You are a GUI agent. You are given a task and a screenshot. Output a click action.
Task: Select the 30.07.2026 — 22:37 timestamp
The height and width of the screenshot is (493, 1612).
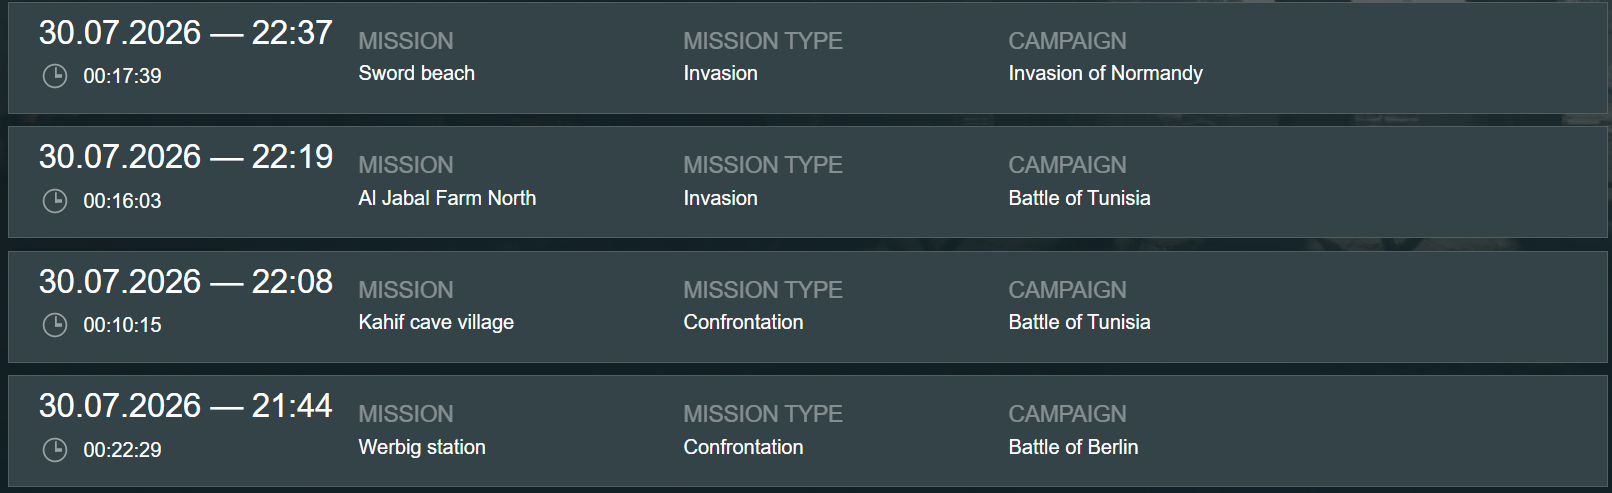[185, 33]
